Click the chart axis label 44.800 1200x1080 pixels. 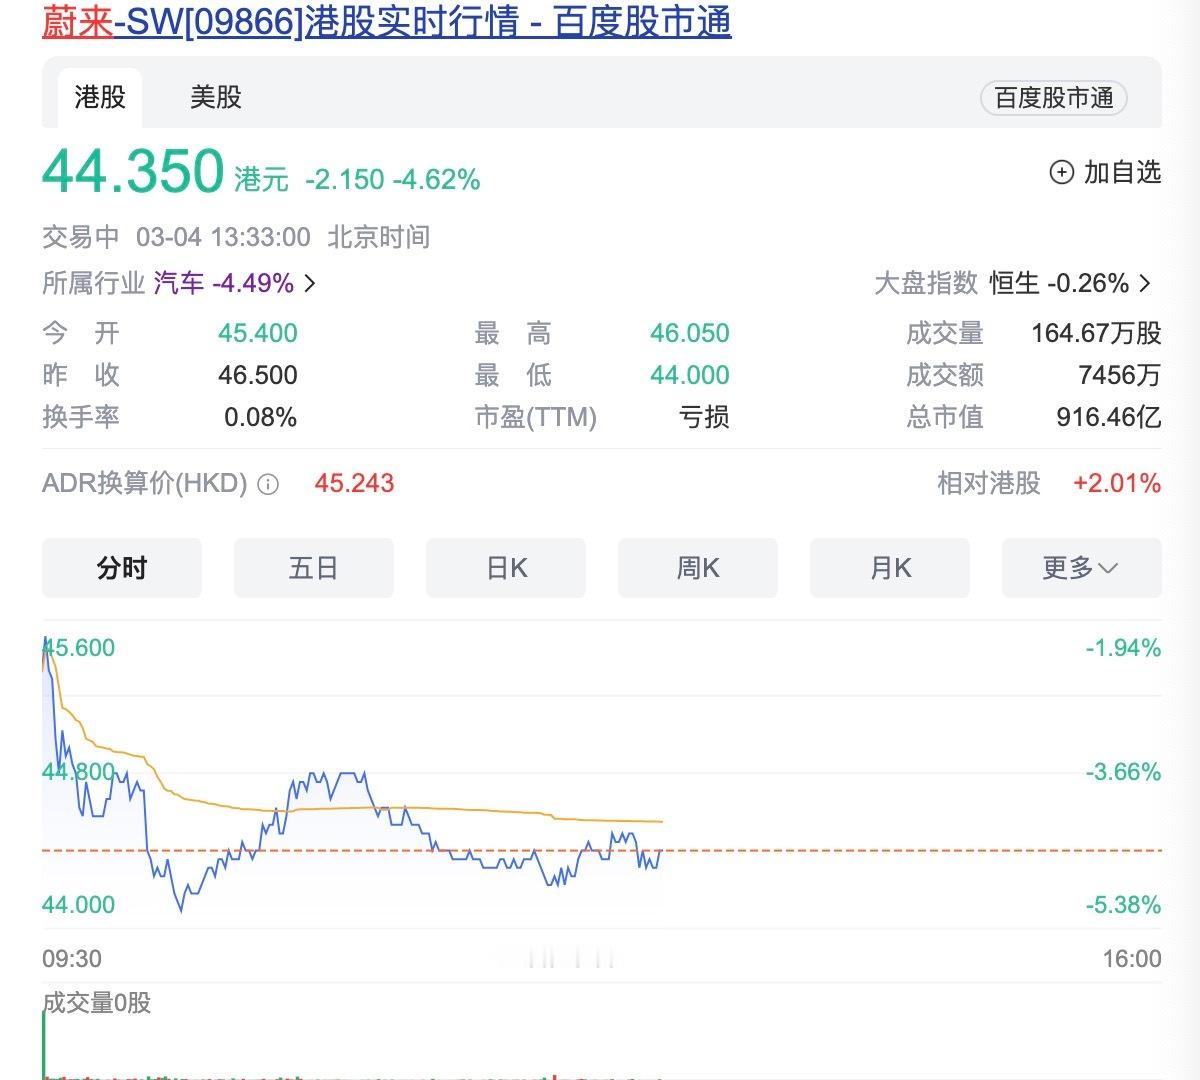79,772
